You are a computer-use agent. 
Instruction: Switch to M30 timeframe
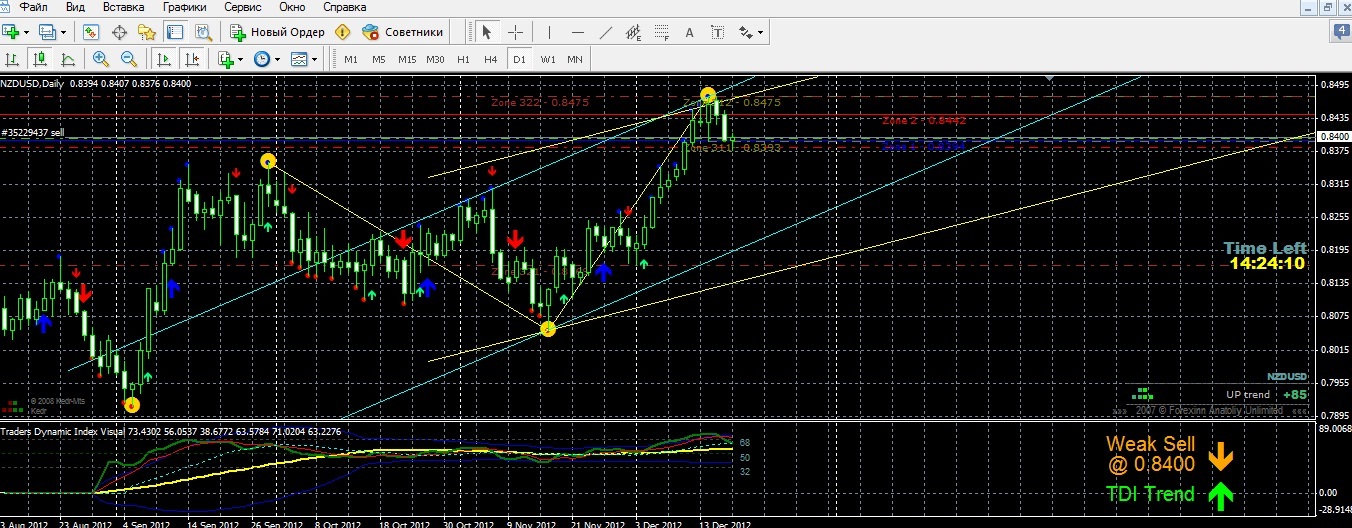point(435,59)
